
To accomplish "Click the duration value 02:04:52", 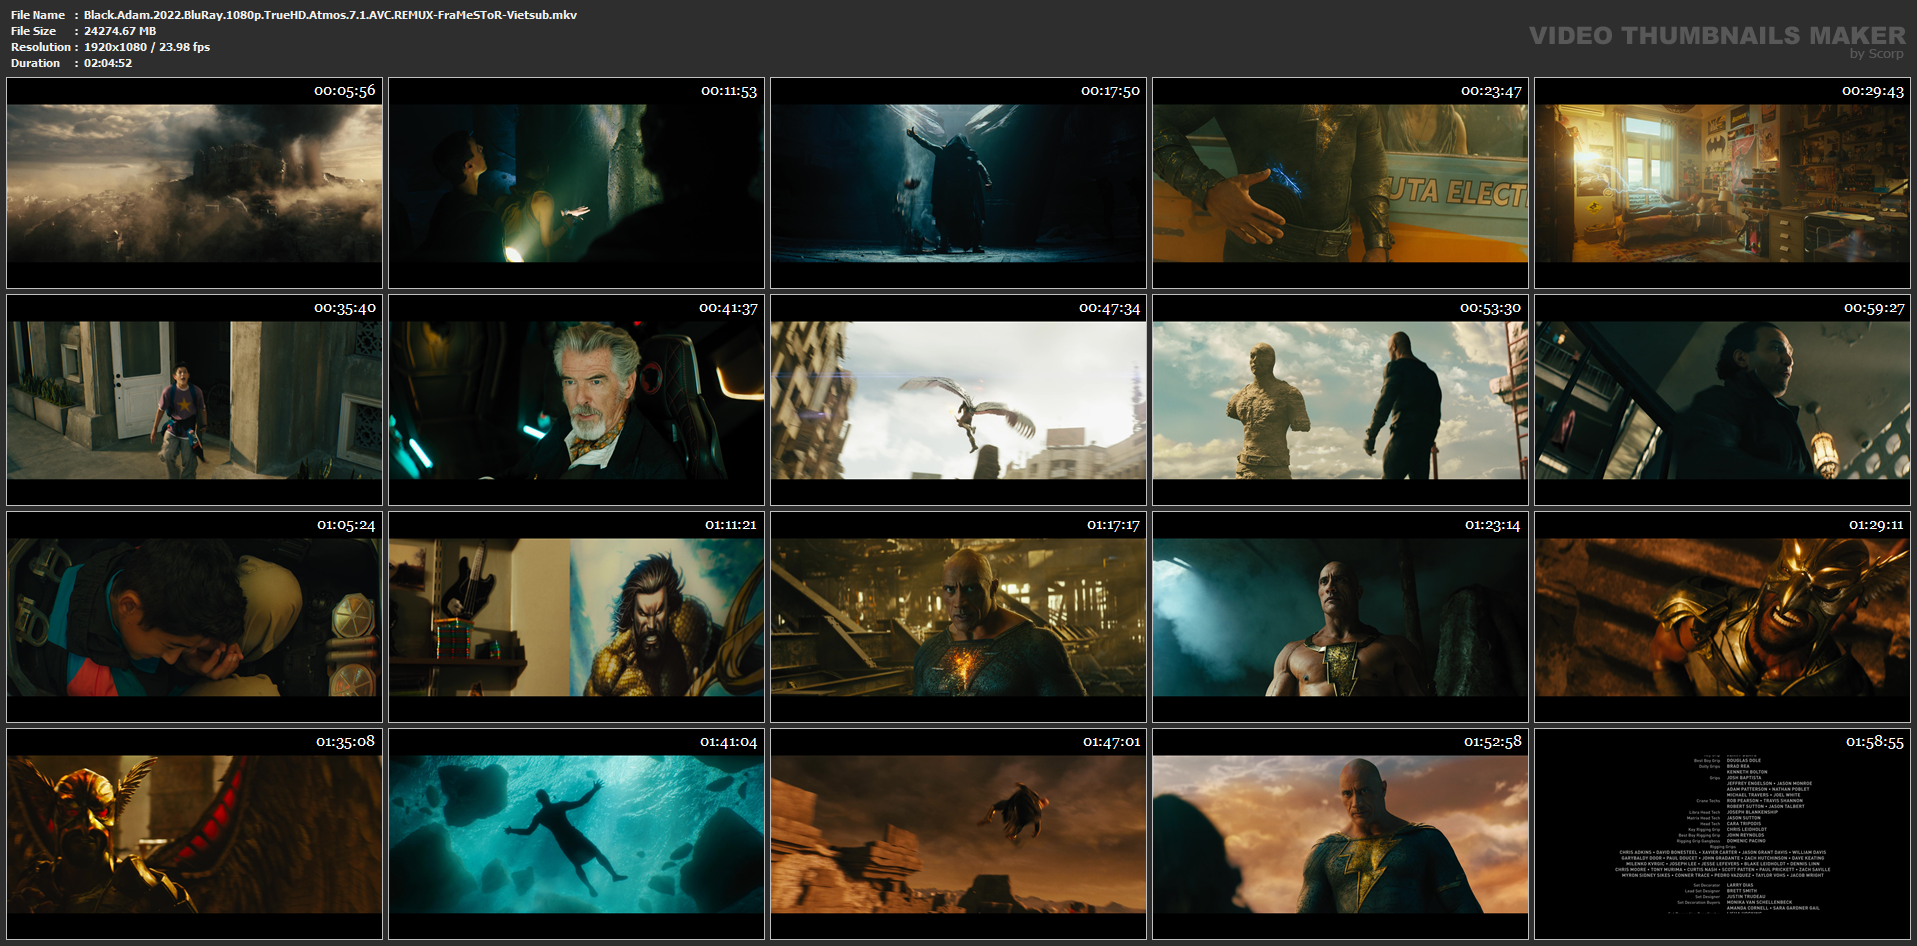I will (x=108, y=63).
